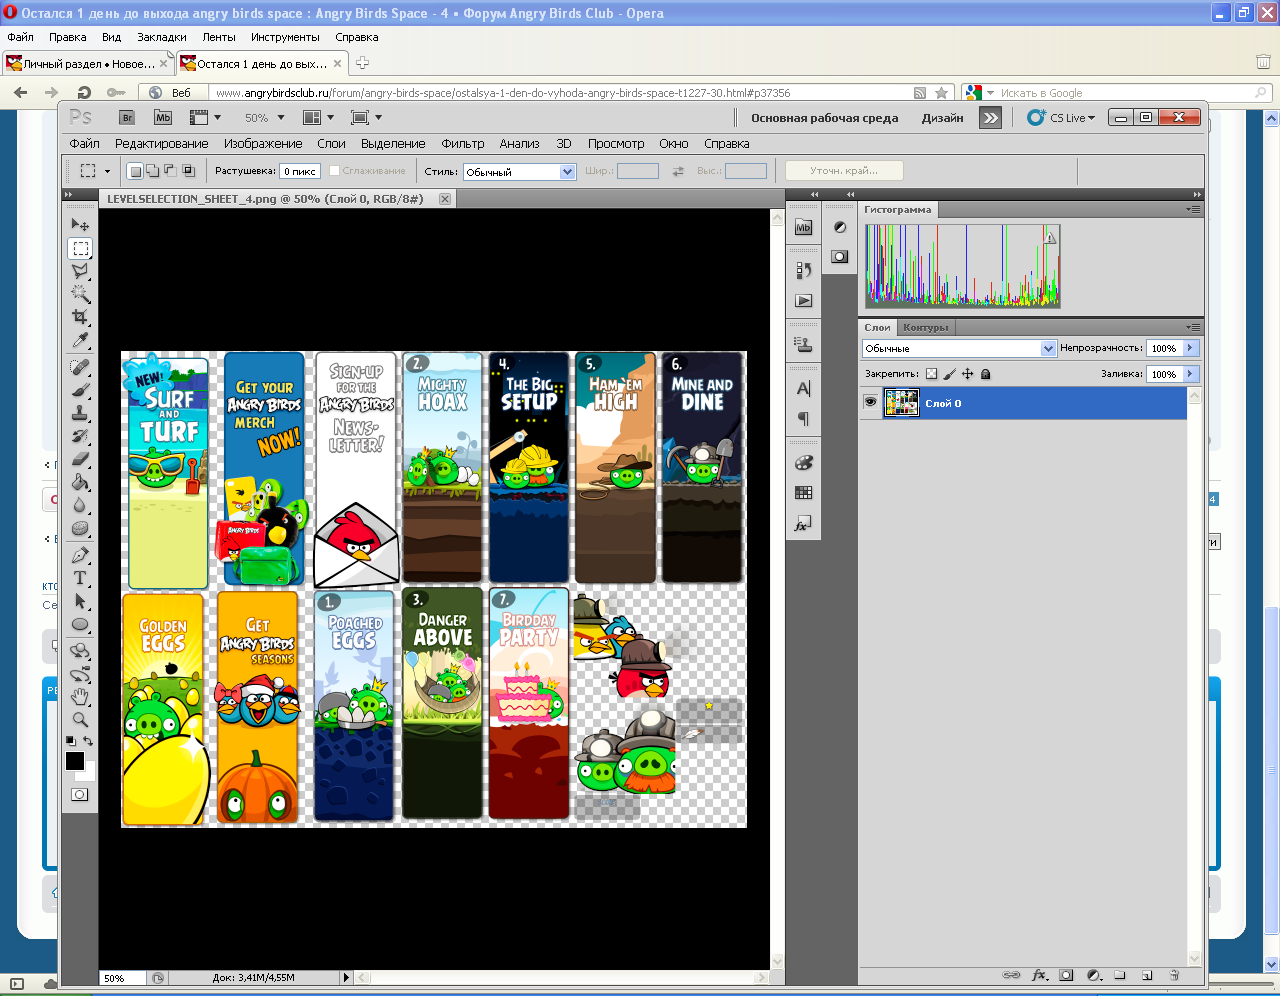
Task: Select the Sponge tool
Action: [x=80, y=528]
